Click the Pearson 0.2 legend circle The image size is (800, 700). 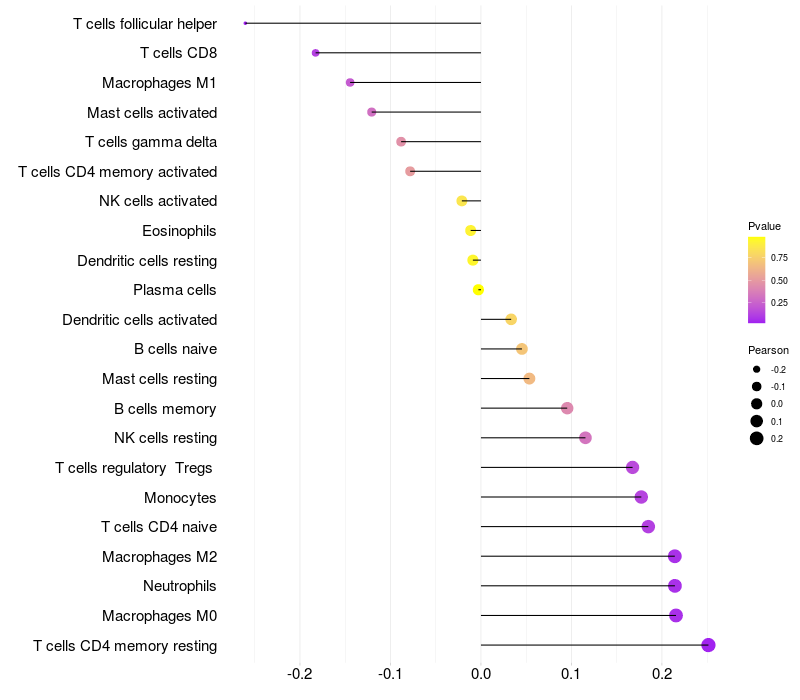point(757,438)
